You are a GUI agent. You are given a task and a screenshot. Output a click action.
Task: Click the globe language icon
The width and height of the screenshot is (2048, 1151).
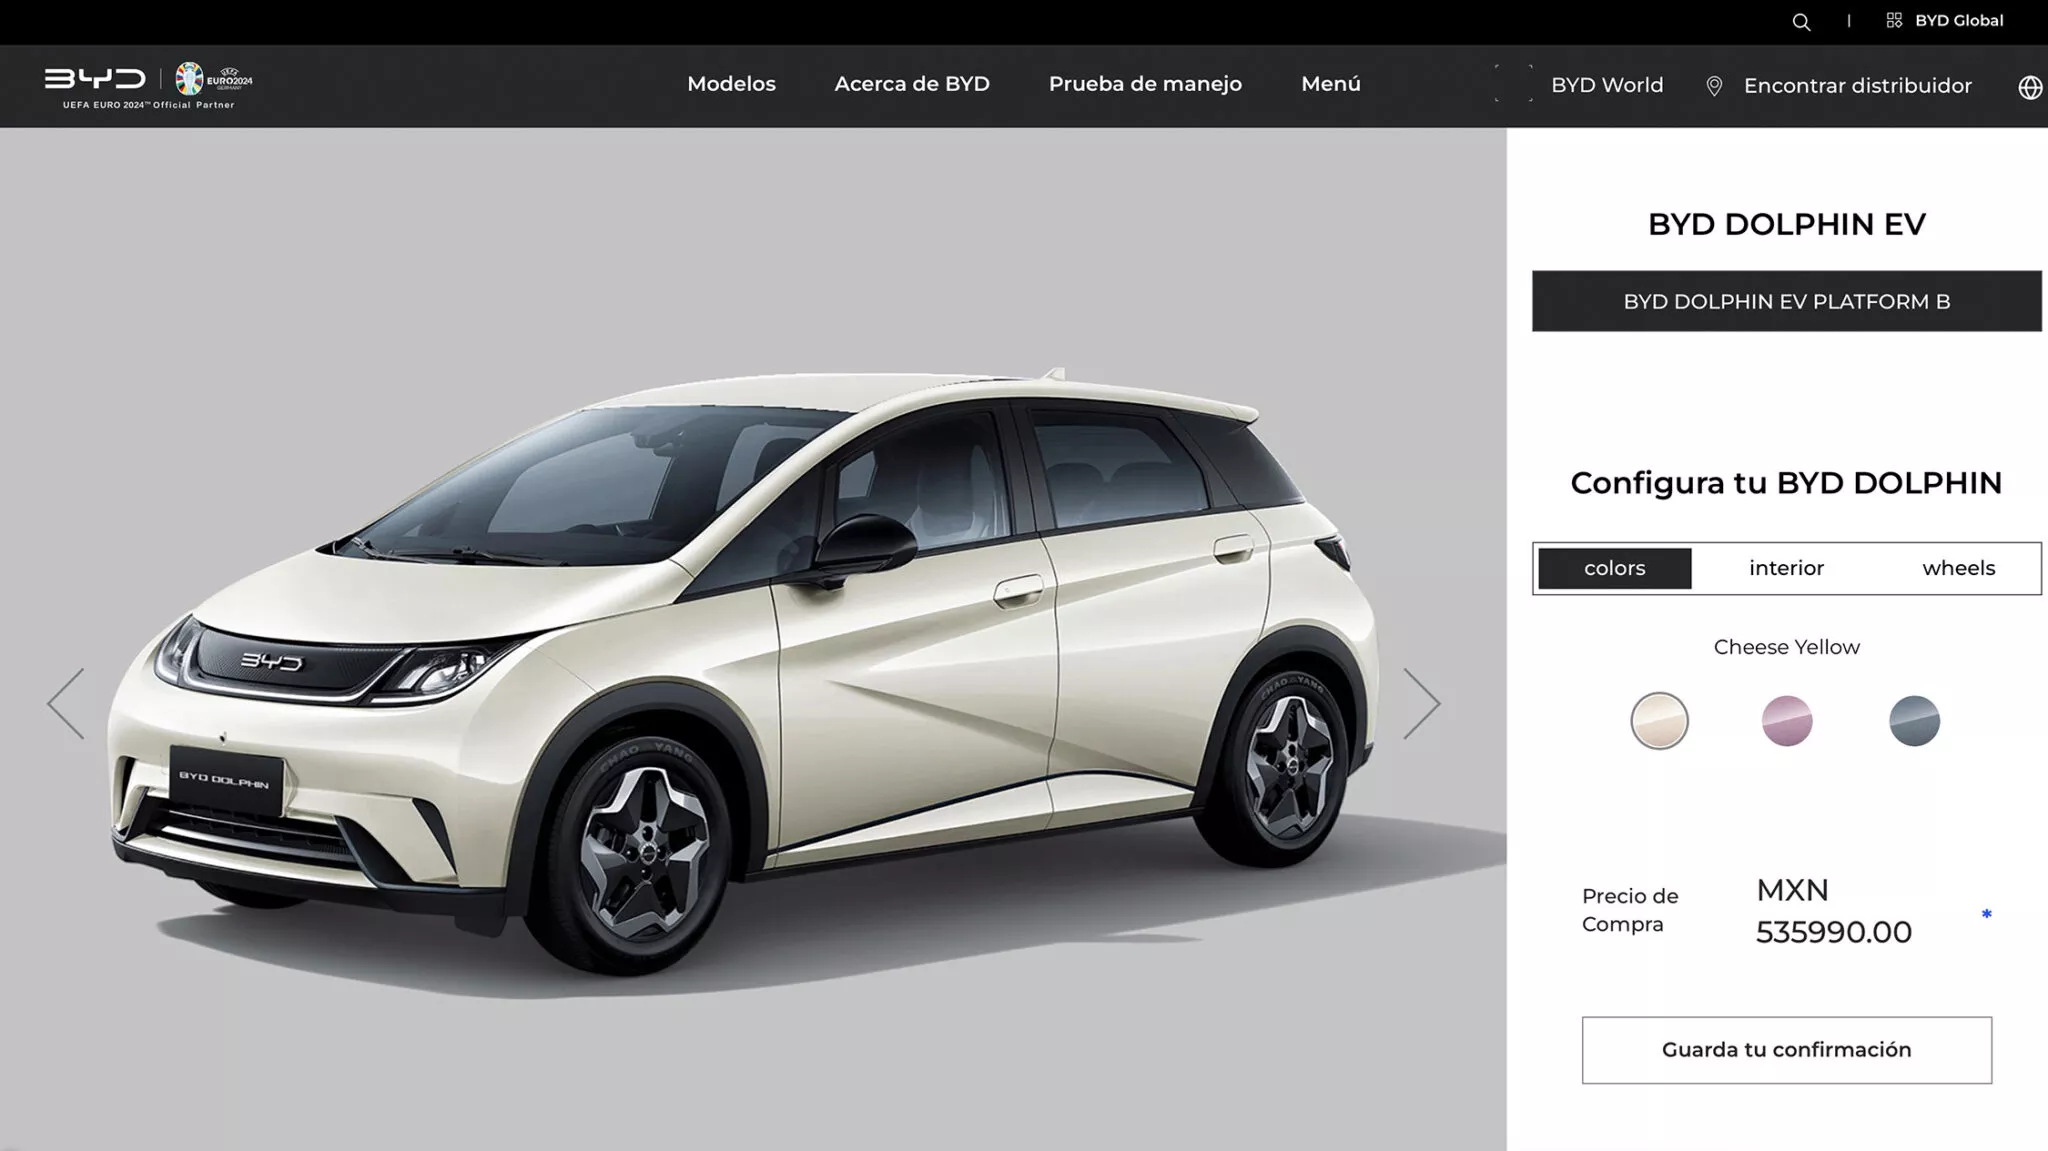tap(2030, 87)
